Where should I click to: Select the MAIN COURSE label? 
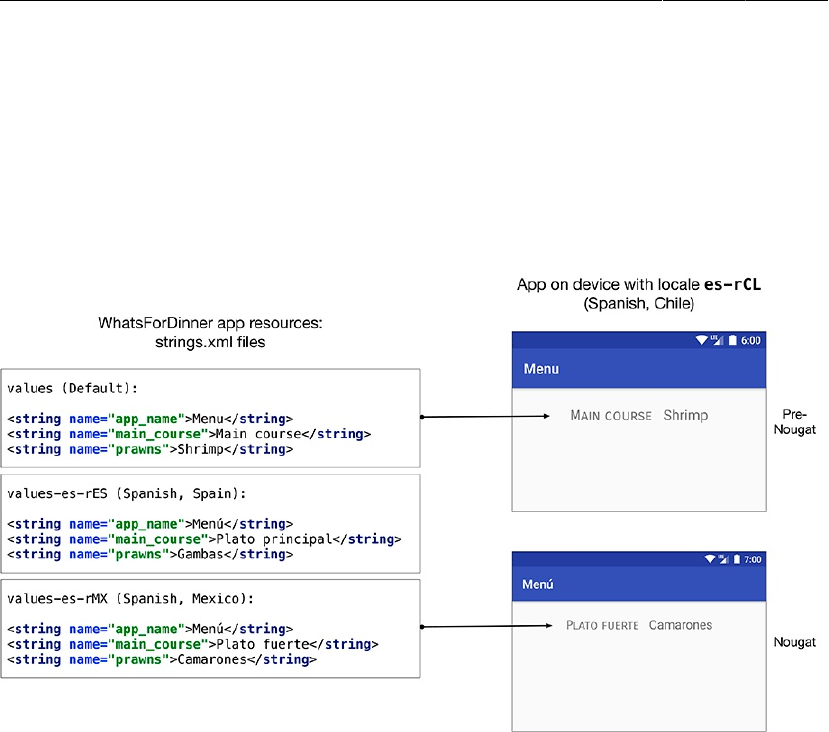(x=611, y=416)
